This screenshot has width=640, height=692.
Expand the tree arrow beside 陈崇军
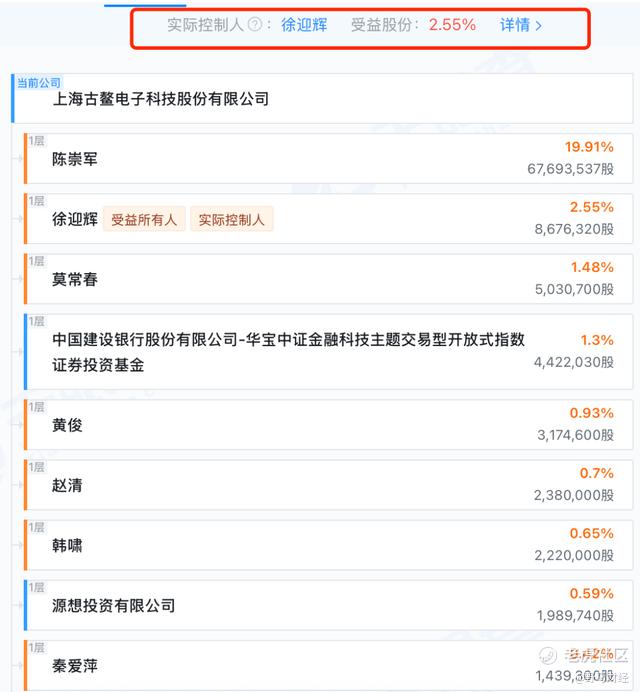pos(18,158)
